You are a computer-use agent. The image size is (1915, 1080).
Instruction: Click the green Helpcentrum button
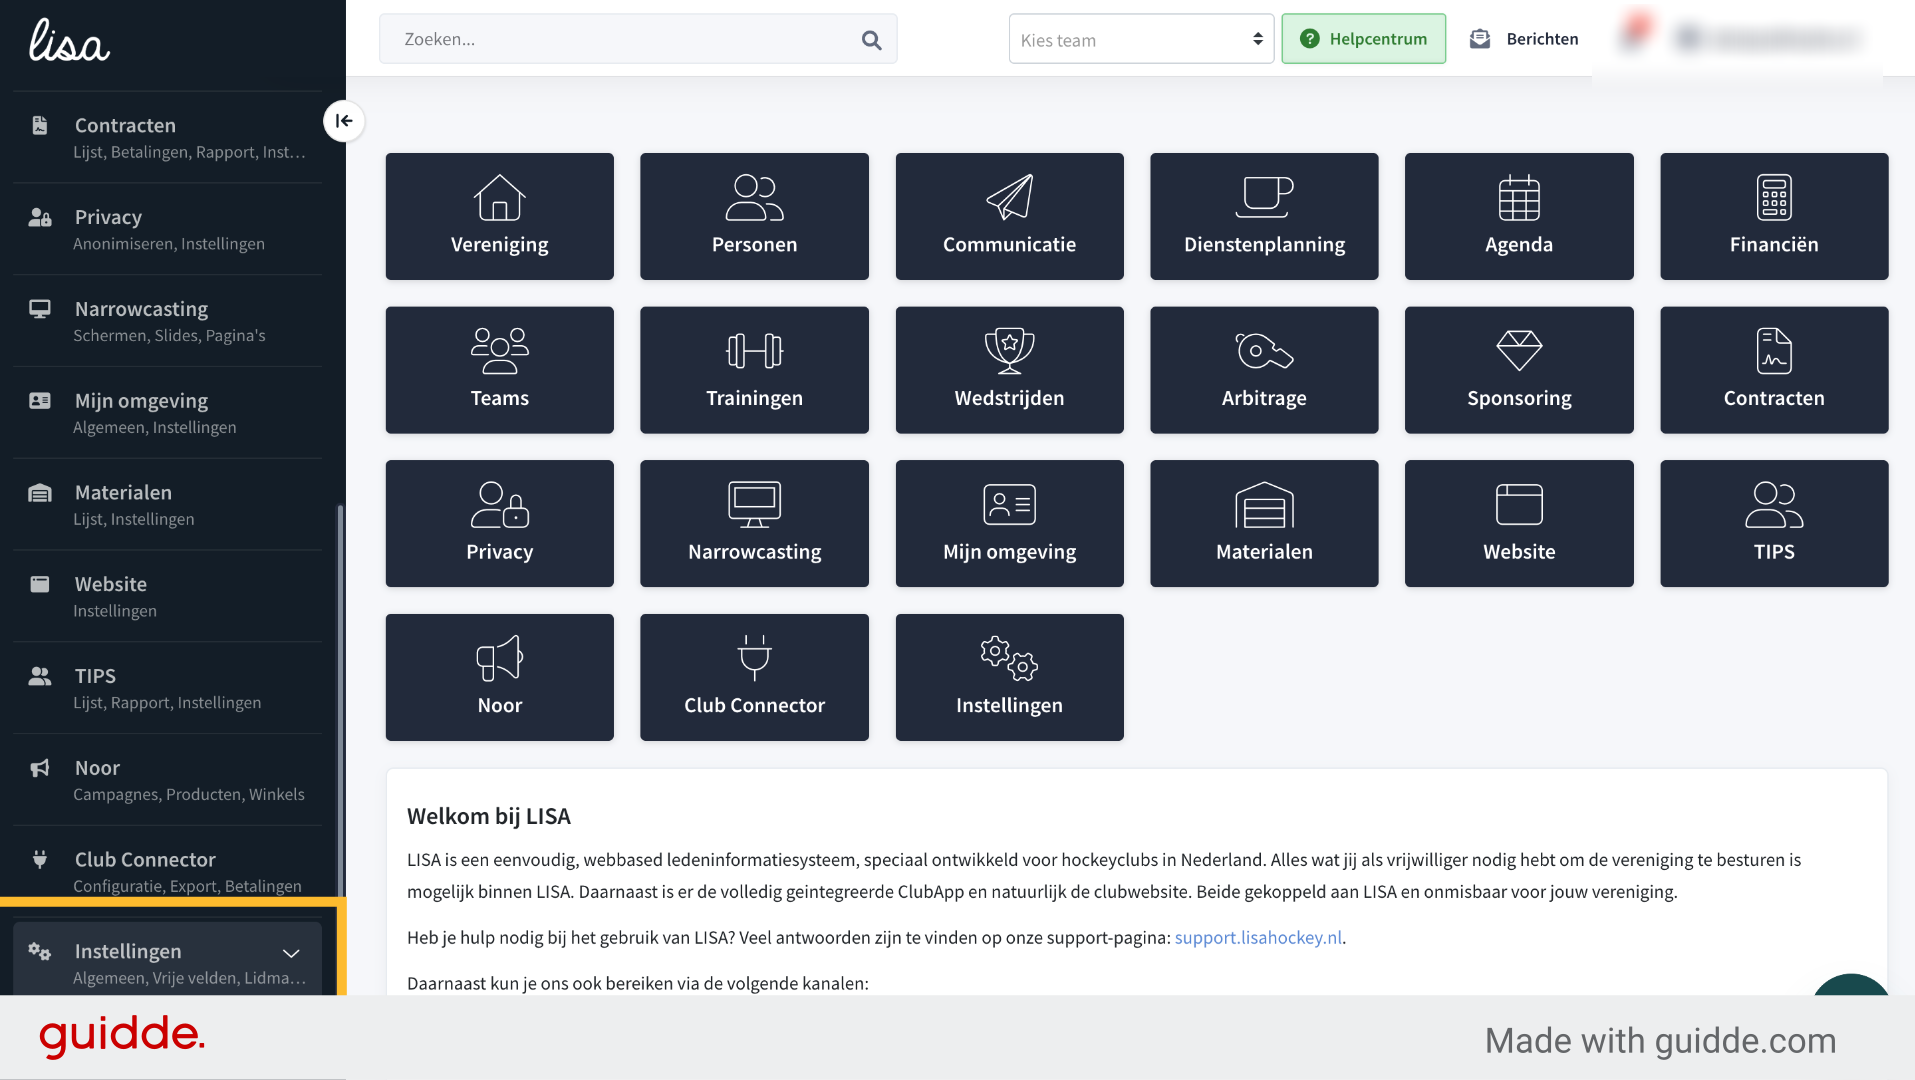[1363, 39]
